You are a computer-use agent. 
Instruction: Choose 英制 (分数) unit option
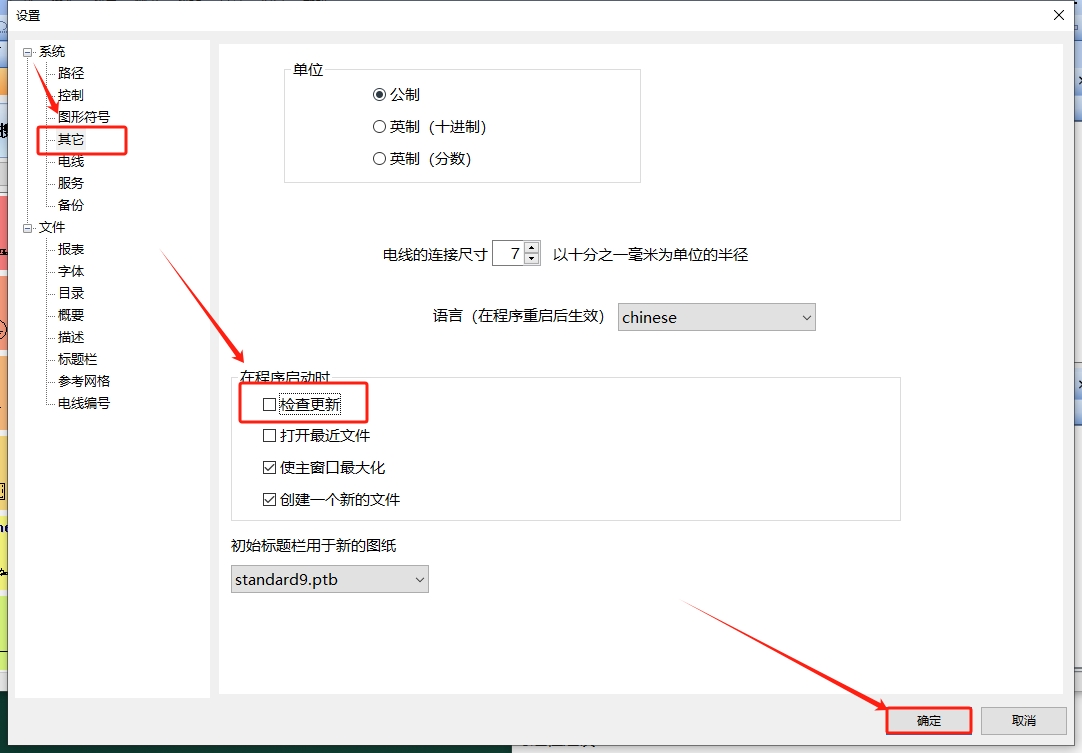[379, 159]
